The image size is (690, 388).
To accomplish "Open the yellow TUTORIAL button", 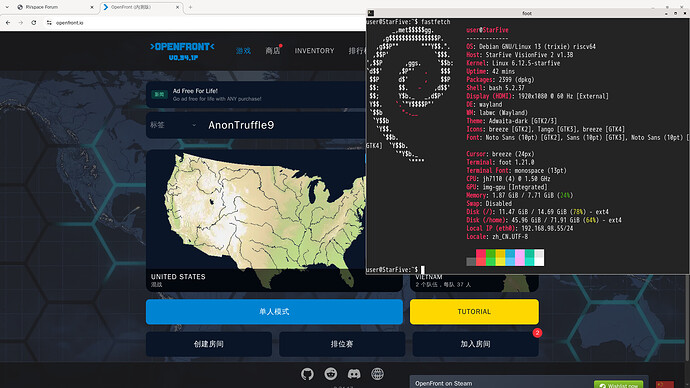I will point(474,311).
